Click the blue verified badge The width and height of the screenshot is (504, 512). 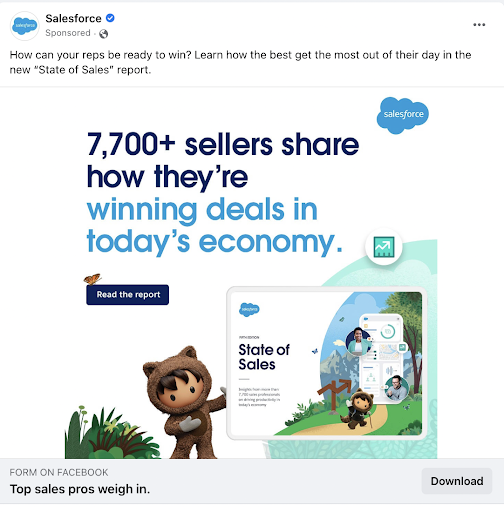pos(110,18)
